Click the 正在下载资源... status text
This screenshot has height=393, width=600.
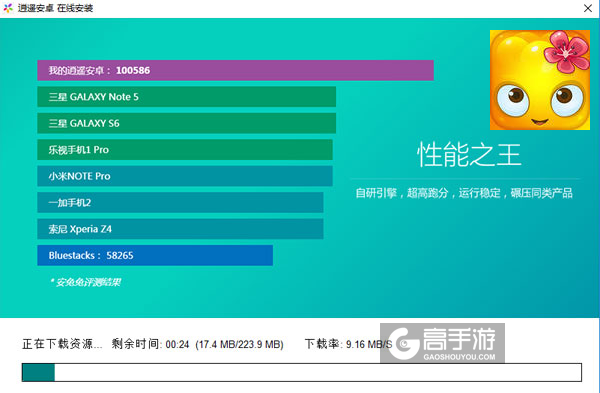[62, 344]
